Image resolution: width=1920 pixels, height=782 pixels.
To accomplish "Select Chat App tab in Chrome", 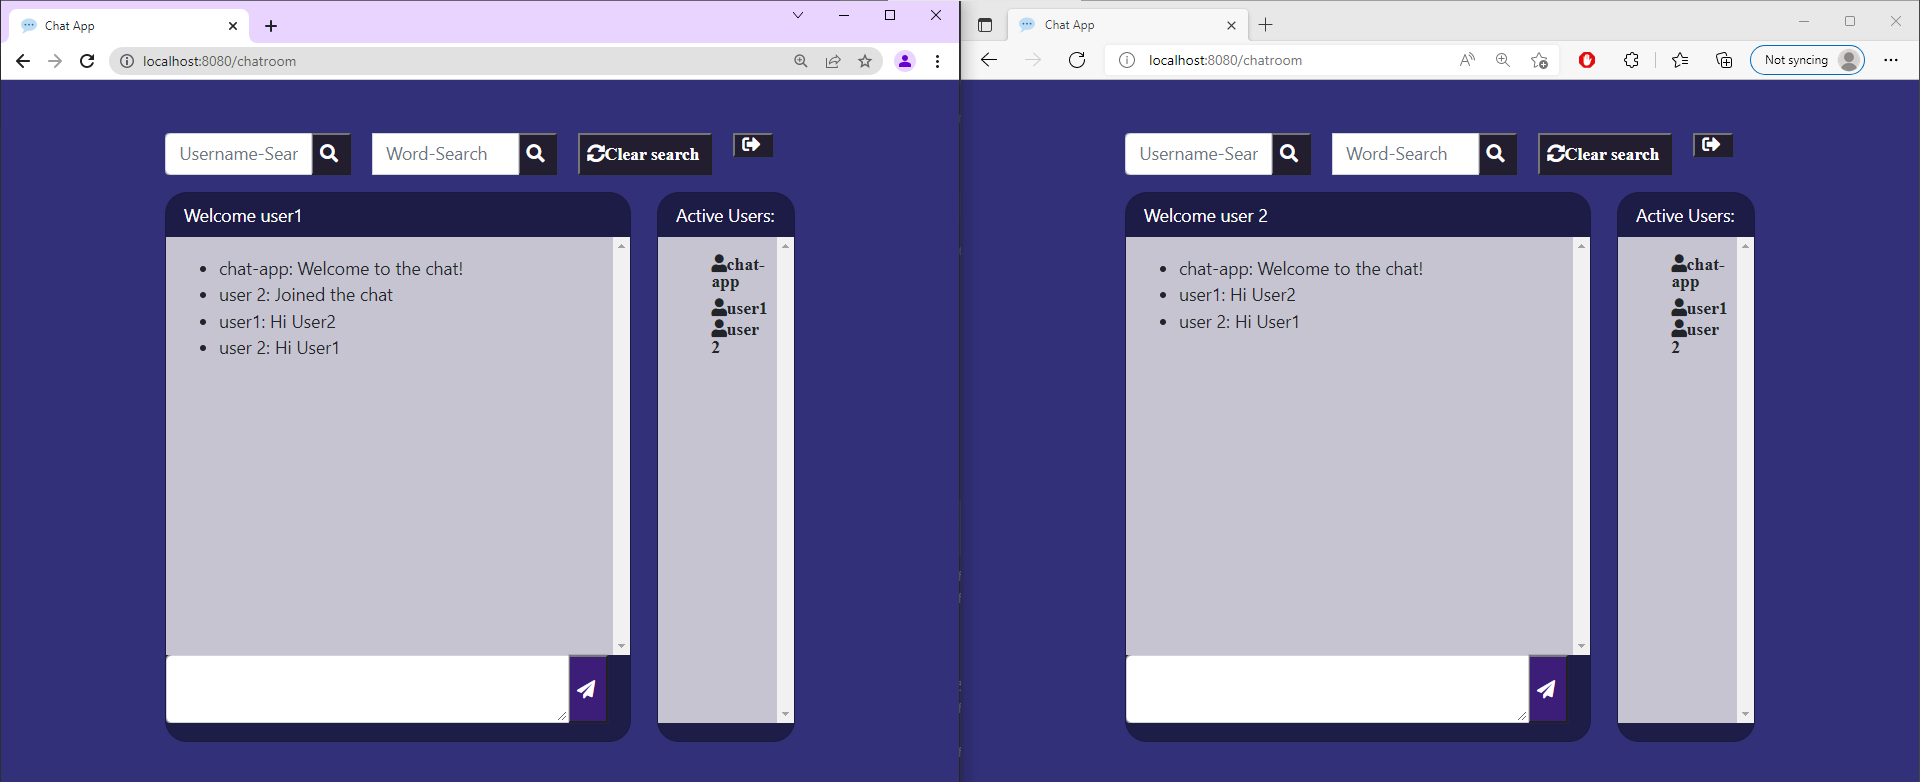I will point(128,26).
